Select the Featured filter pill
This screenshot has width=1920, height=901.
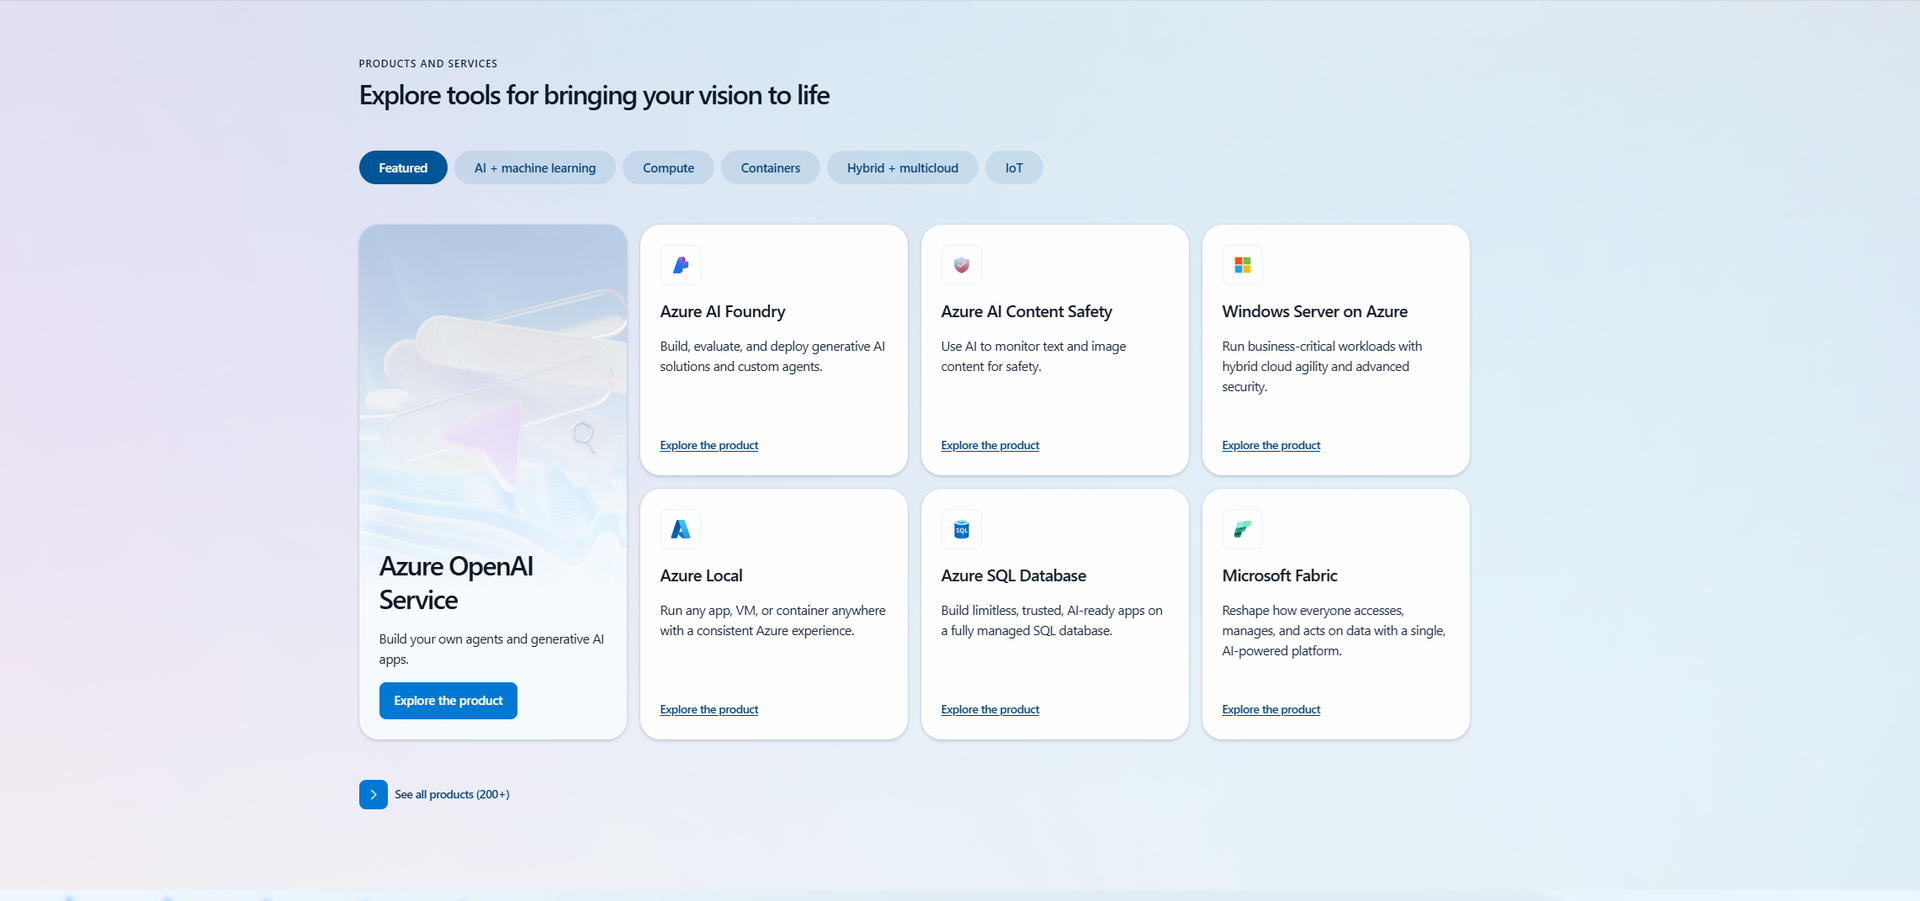pyautogui.click(x=402, y=167)
